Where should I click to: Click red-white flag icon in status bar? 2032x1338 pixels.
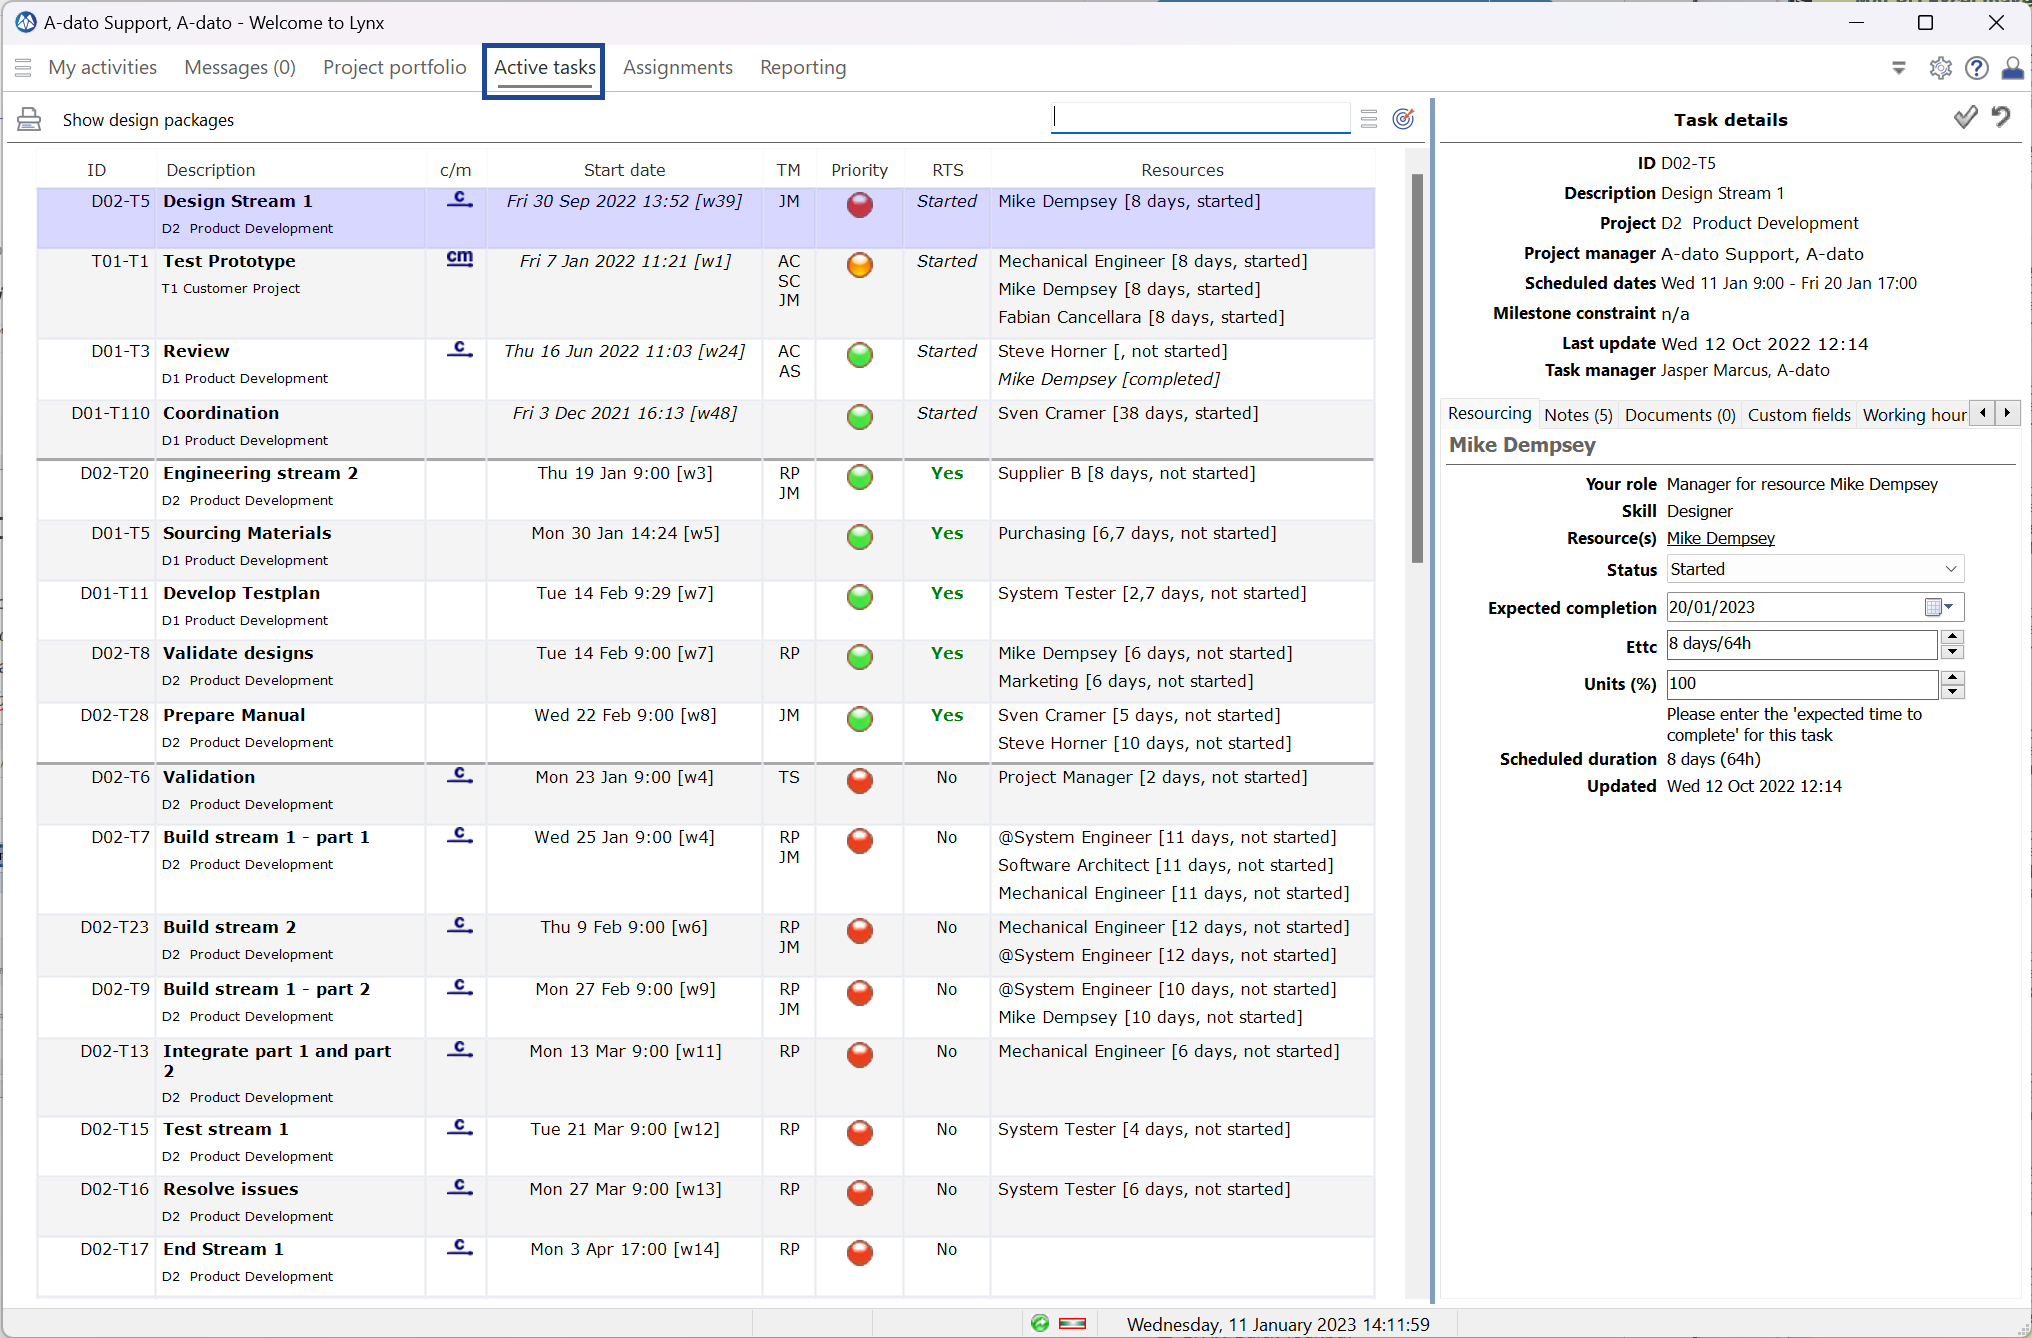[x=1072, y=1323]
